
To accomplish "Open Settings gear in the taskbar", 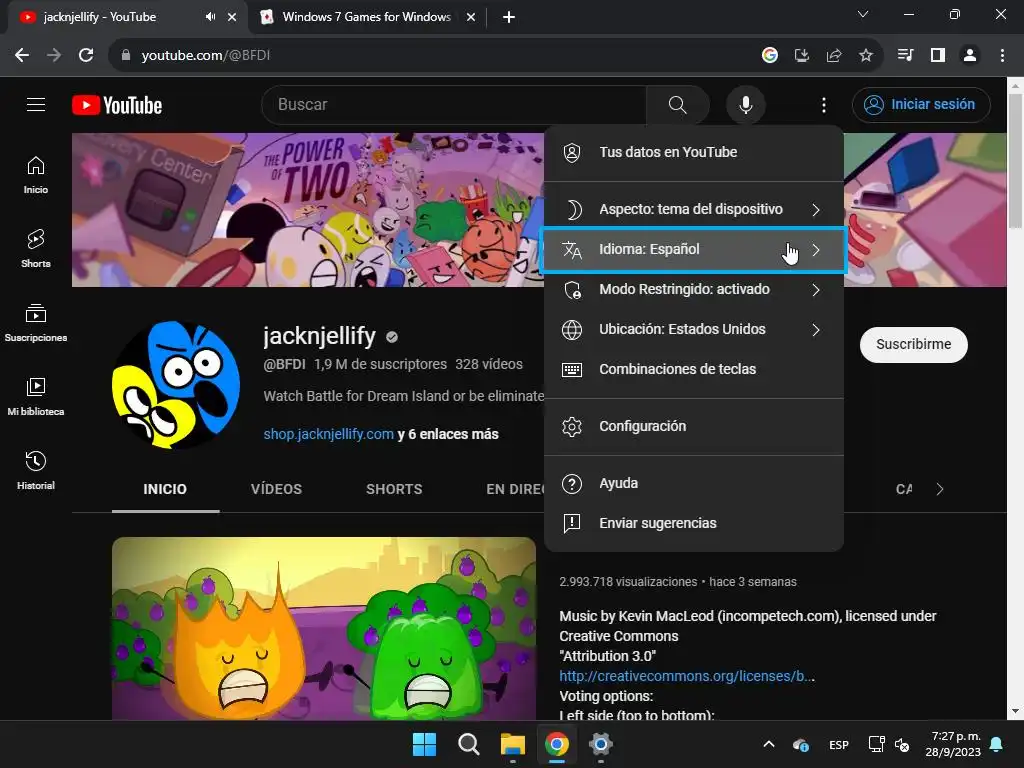I will [x=600, y=744].
